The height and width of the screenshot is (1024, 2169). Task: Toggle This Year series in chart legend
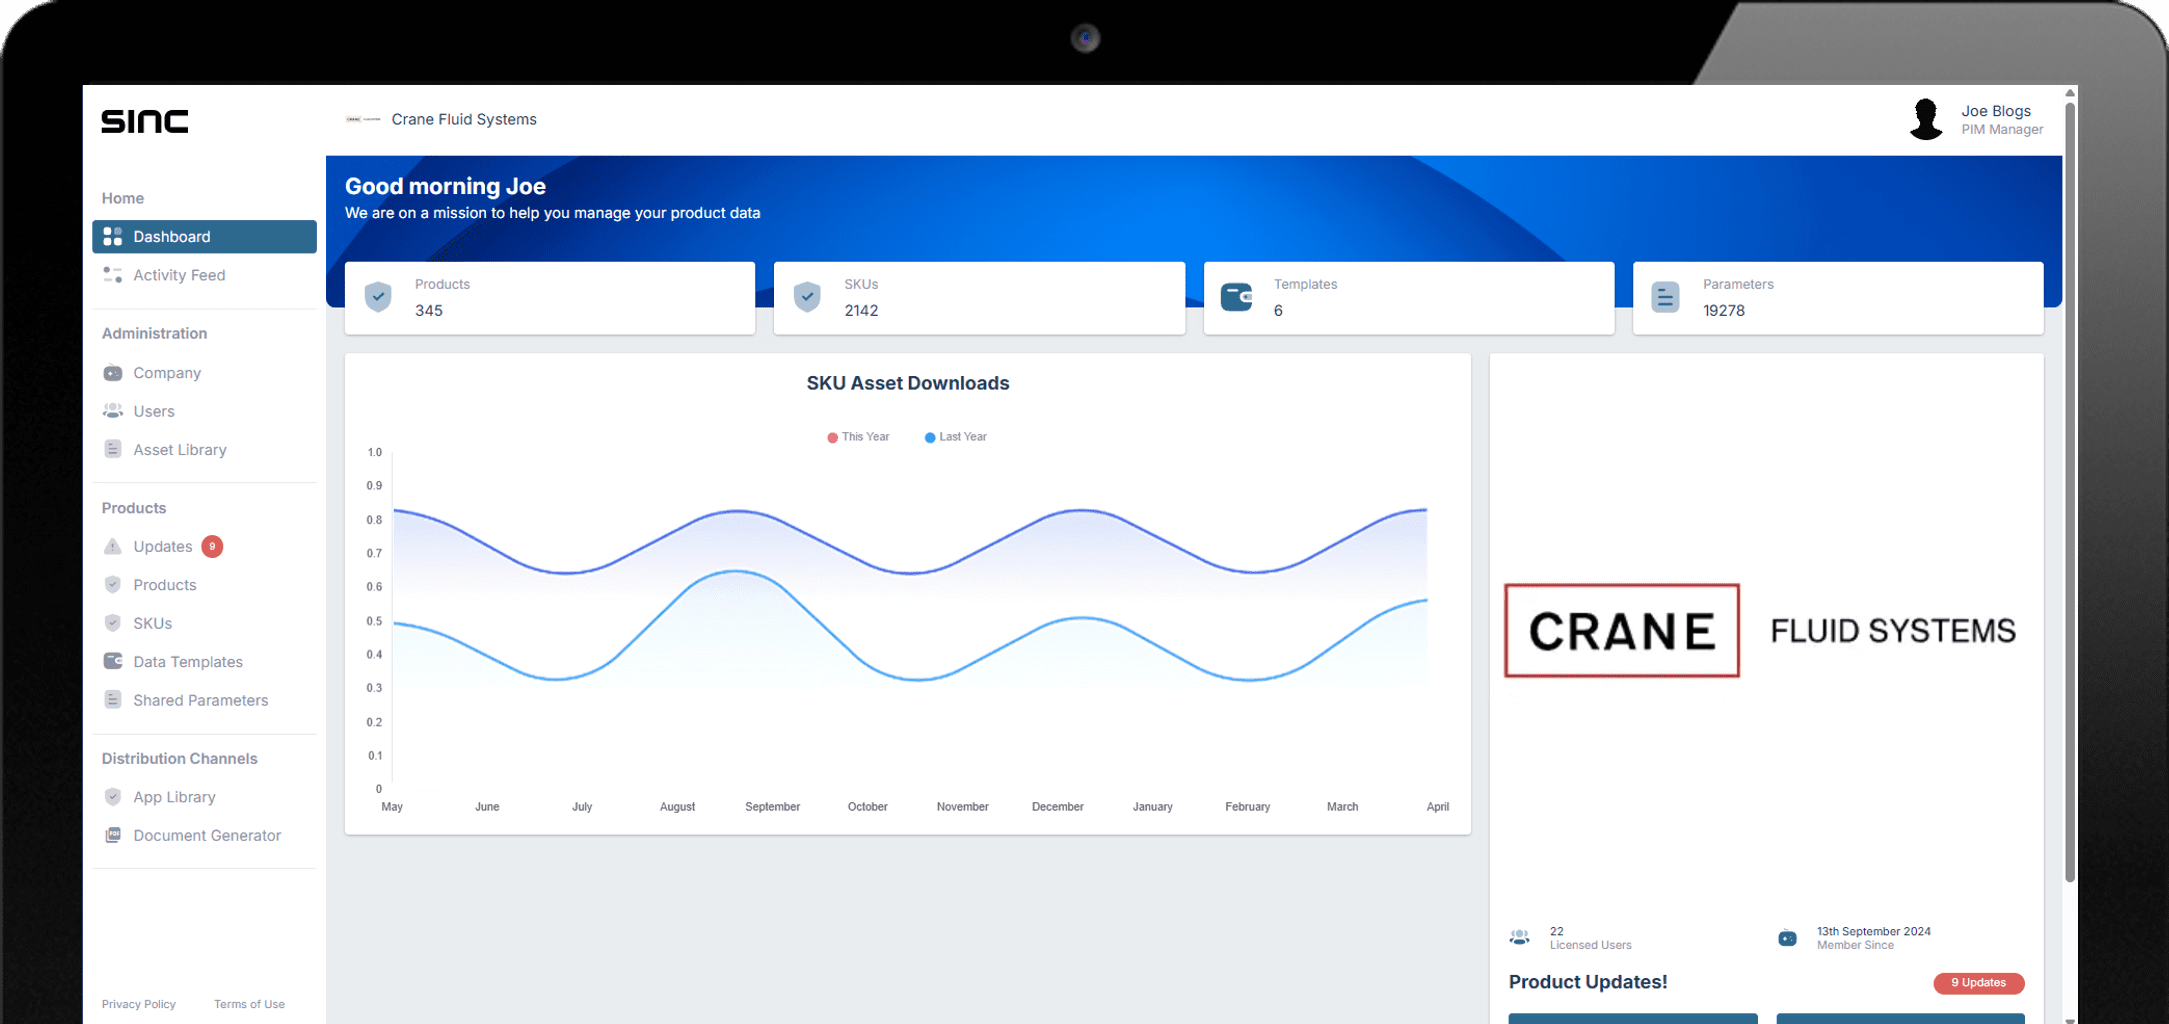click(x=858, y=437)
